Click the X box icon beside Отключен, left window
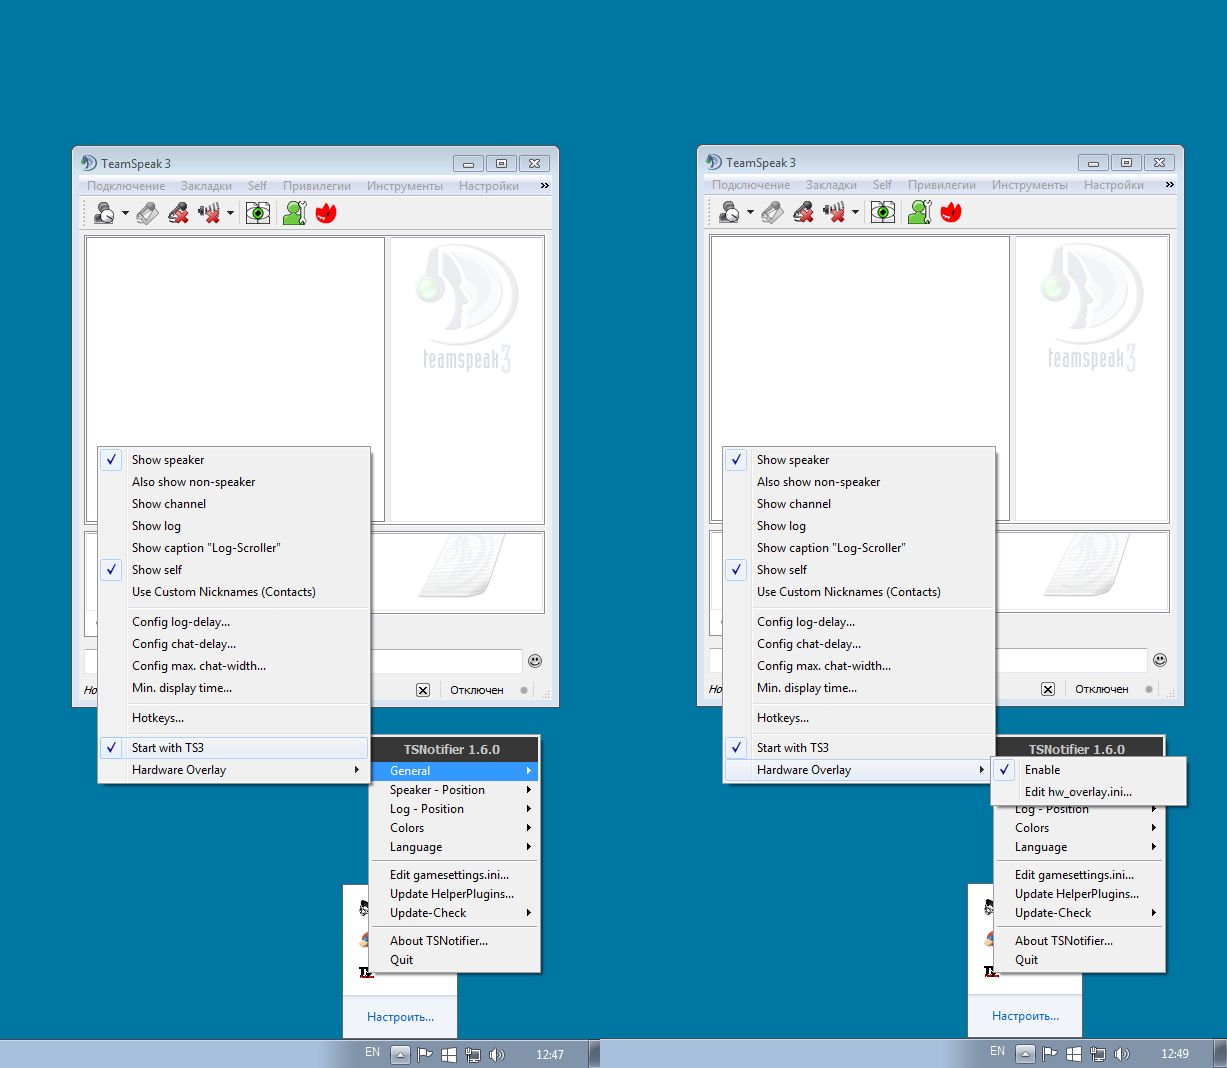The height and width of the screenshot is (1068, 1227). click(423, 690)
